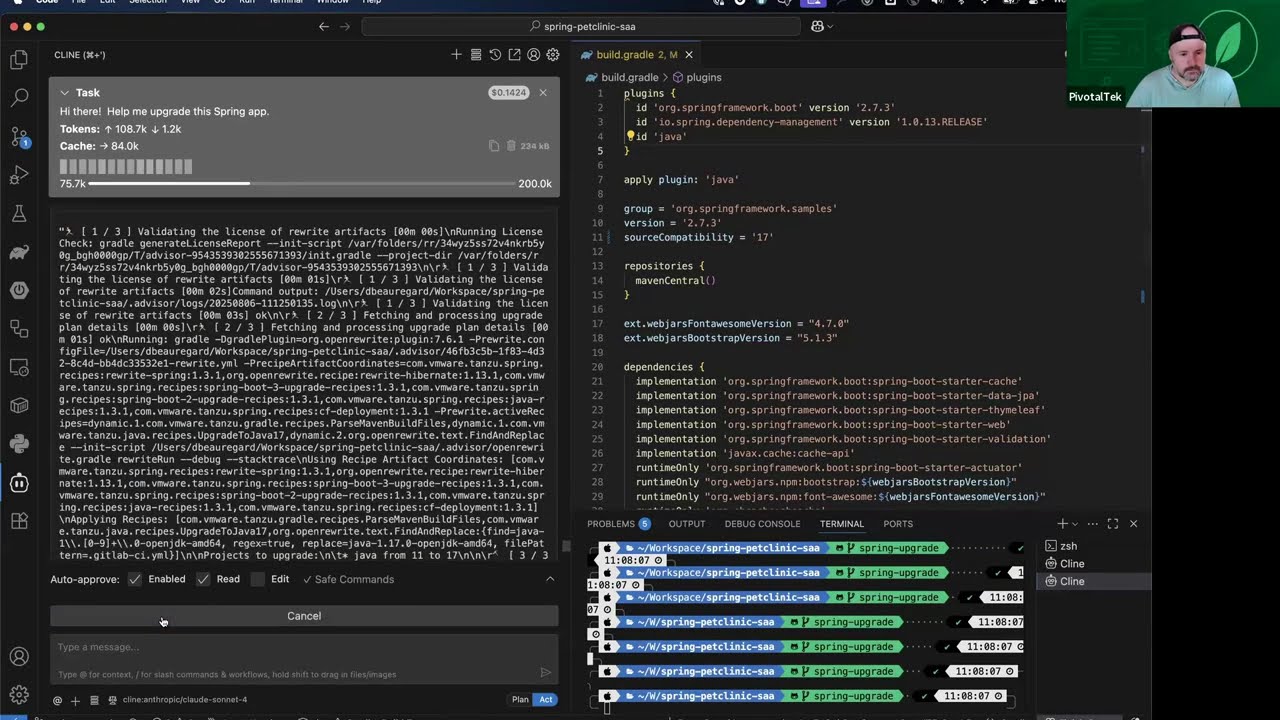
Task: Start a new Cline task with plus icon
Action: tap(456, 55)
